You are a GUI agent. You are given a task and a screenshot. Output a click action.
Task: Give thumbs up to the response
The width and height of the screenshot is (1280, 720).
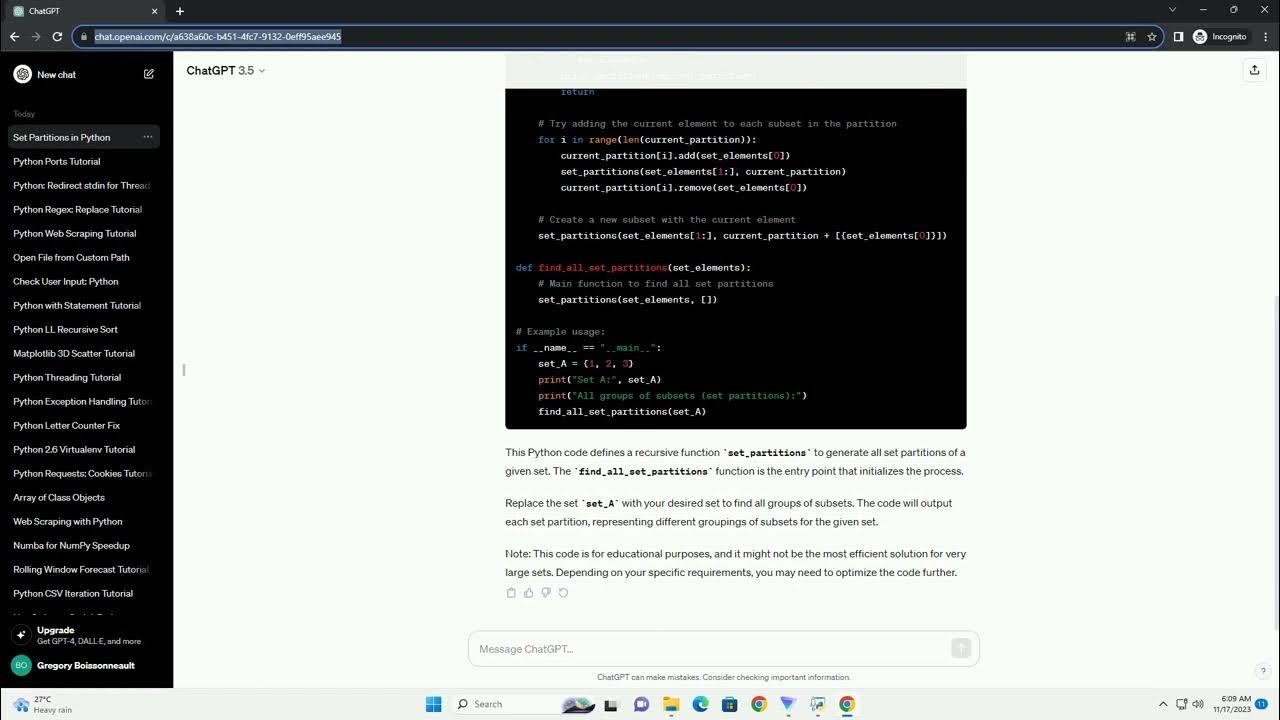coord(528,593)
